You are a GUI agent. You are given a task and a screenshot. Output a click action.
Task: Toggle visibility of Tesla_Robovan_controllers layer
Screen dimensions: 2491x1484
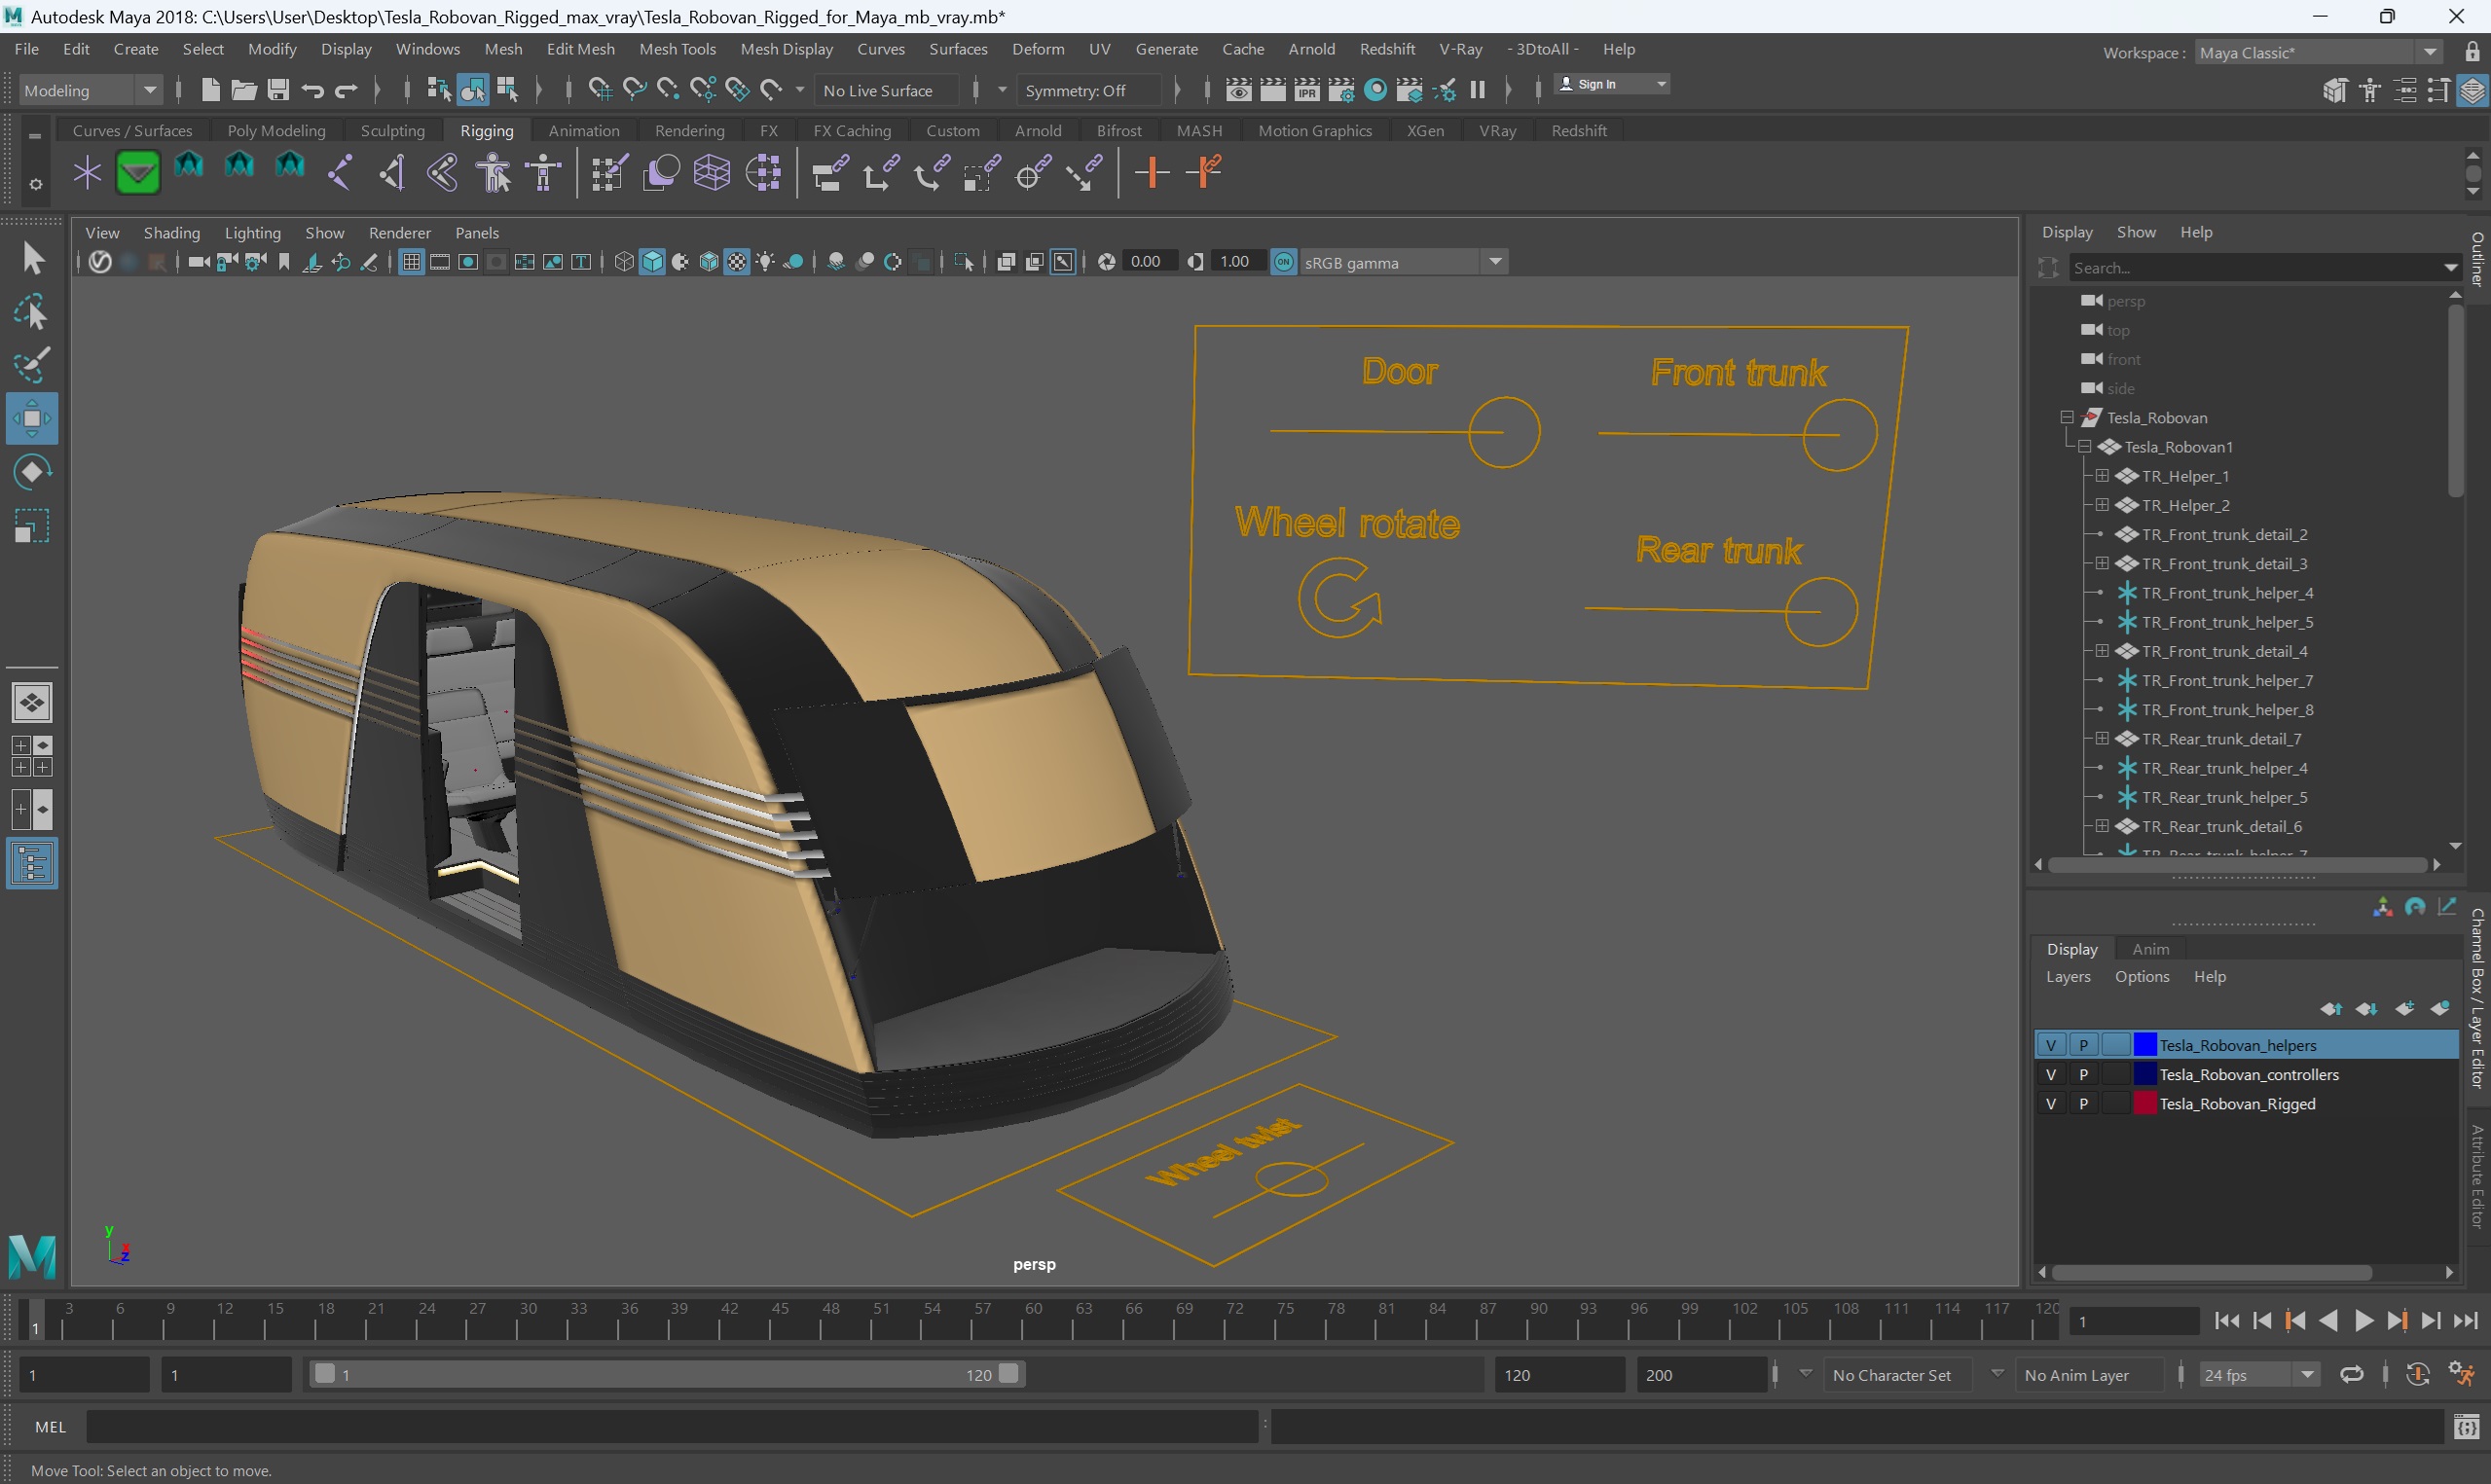point(2050,1074)
